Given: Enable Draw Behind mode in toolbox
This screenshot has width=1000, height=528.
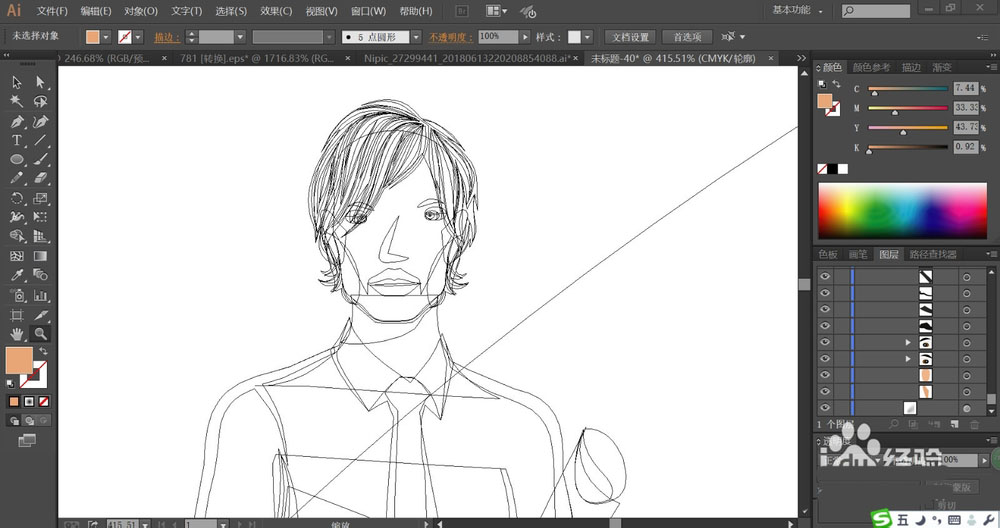Looking at the screenshot, I should (29, 421).
